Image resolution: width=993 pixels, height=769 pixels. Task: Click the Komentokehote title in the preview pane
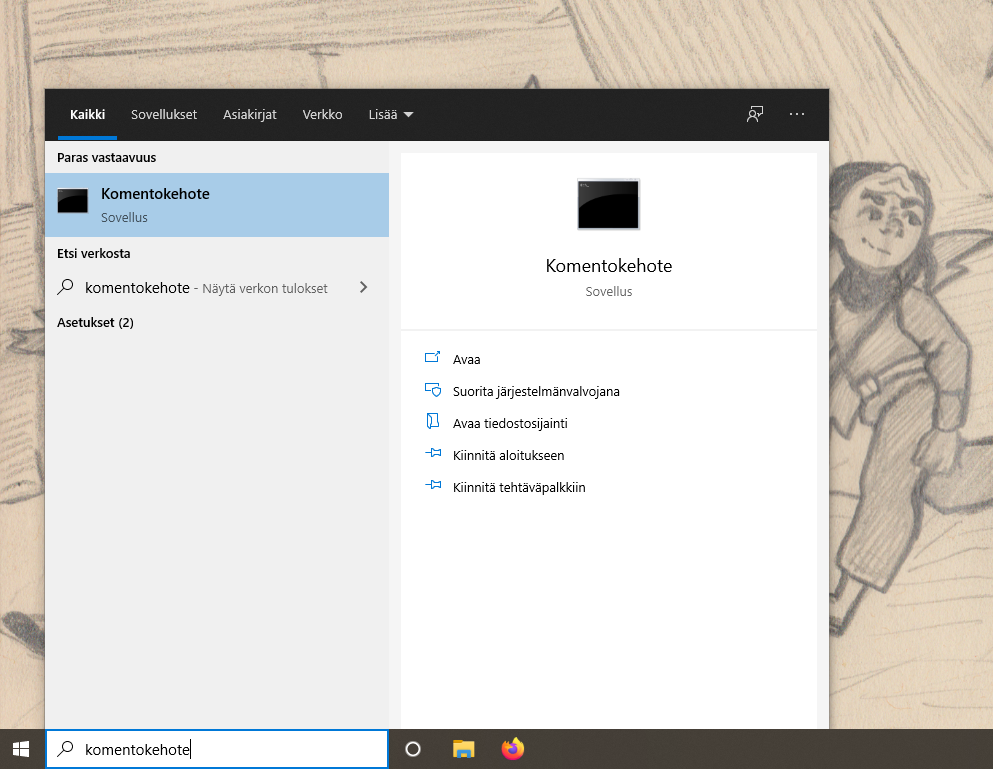point(609,265)
